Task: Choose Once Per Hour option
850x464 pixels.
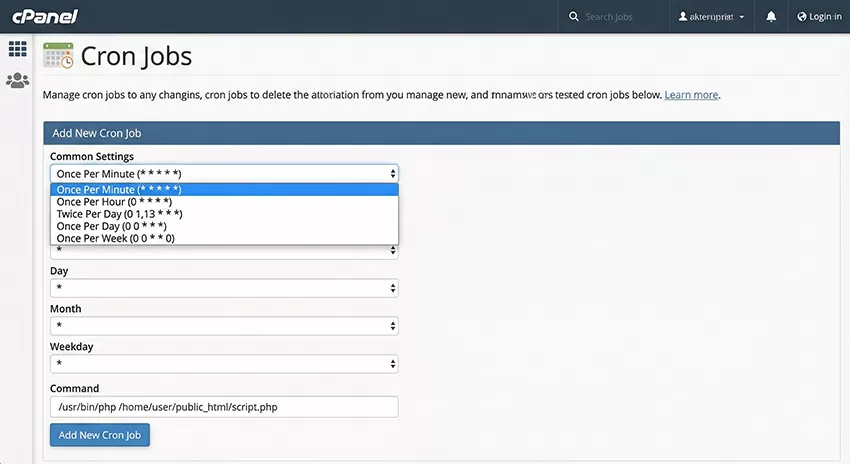Action: (224, 202)
